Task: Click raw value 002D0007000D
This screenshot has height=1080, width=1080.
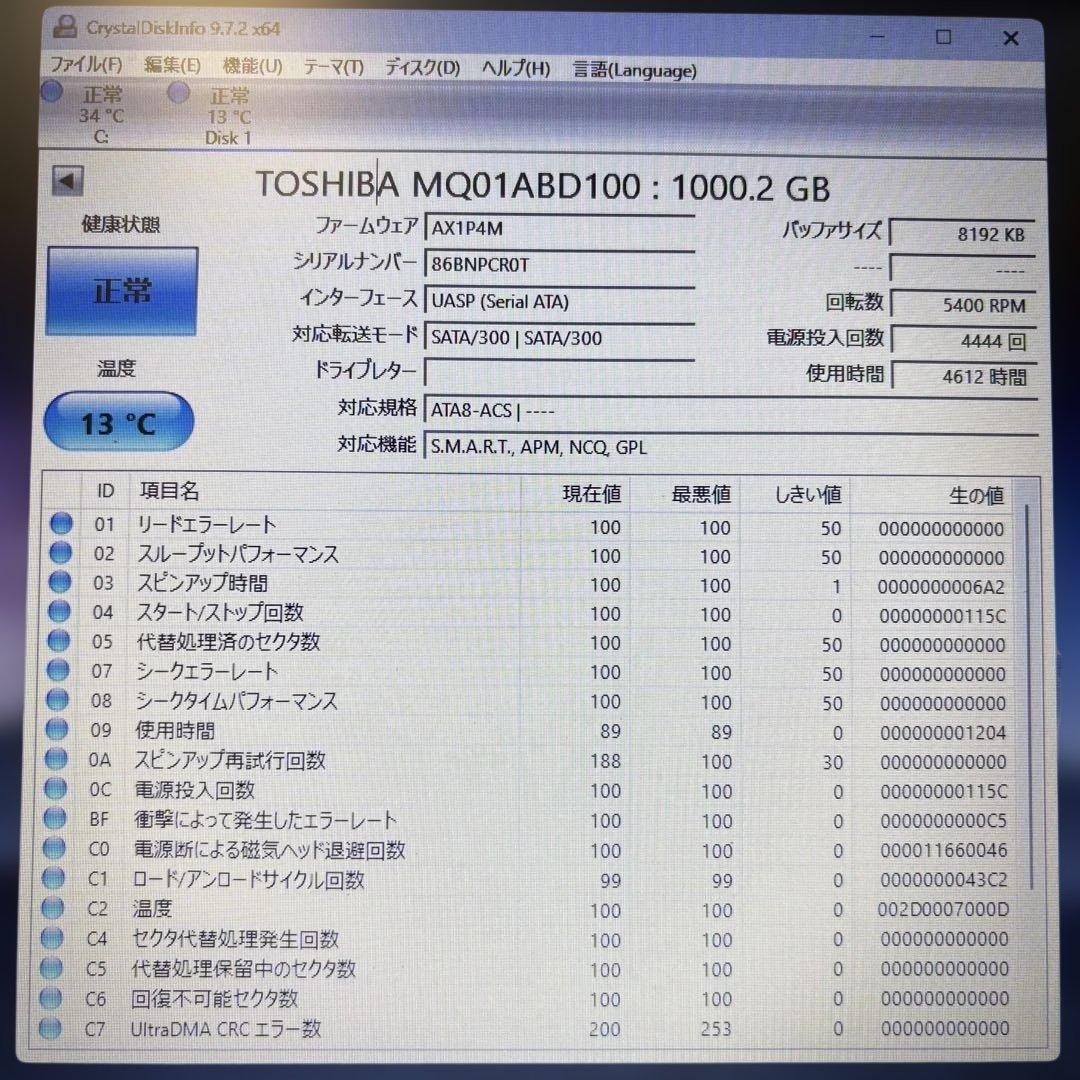Action: coord(944,910)
